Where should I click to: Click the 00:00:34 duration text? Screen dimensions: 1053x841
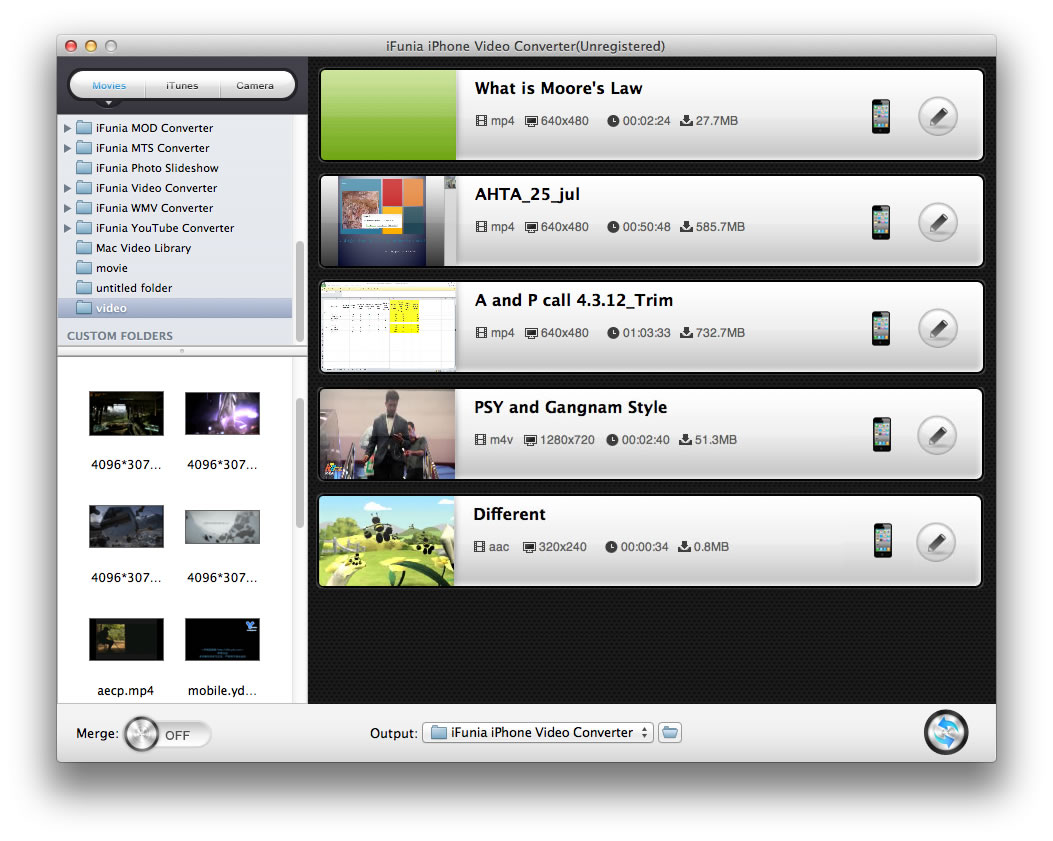coord(644,547)
